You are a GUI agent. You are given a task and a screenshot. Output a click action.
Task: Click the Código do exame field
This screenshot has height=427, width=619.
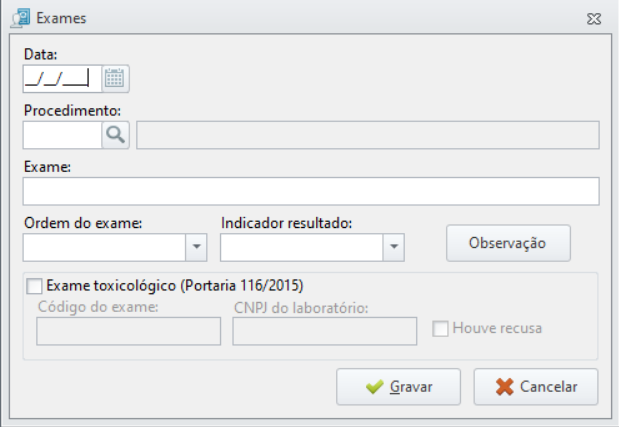click(129, 331)
